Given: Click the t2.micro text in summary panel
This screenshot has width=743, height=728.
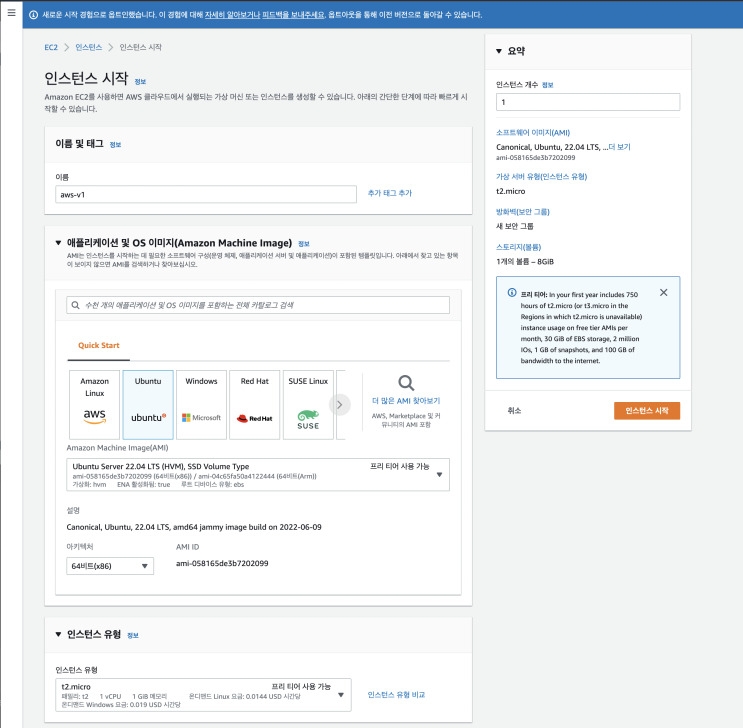Looking at the screenshot, I should pyautogui.click(x=511, y=191).
